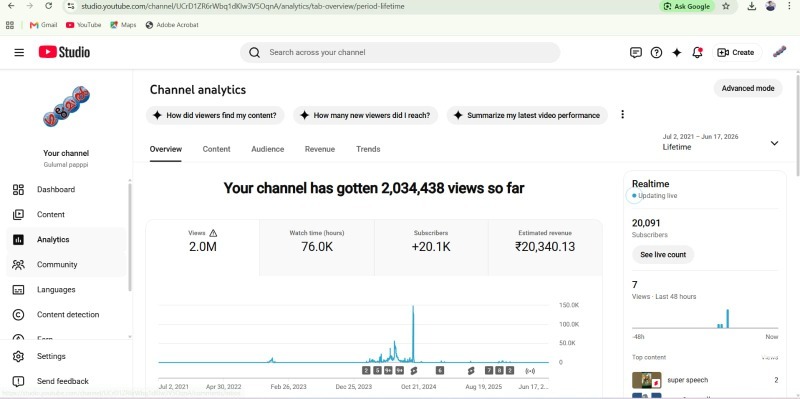Open the help question mark icon
The width and height of the screenshot is (800, 399).
[x=656, y=52]
